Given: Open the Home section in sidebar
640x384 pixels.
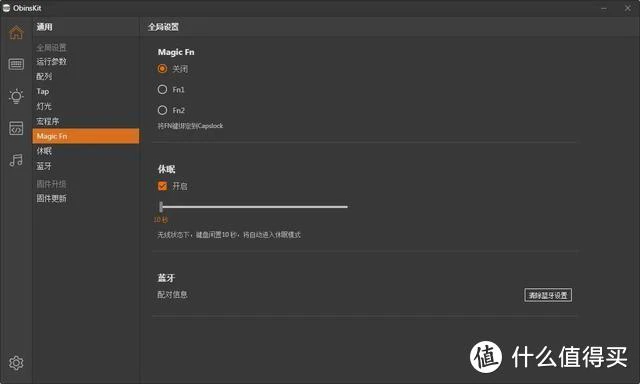Looking at the screenshot, I should tap(16, 33).
